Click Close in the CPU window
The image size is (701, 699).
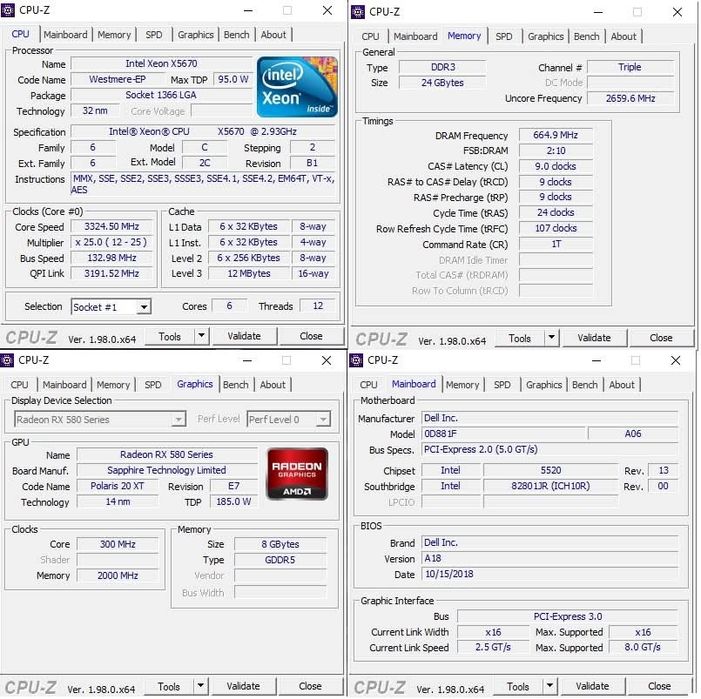pos(311,336)
